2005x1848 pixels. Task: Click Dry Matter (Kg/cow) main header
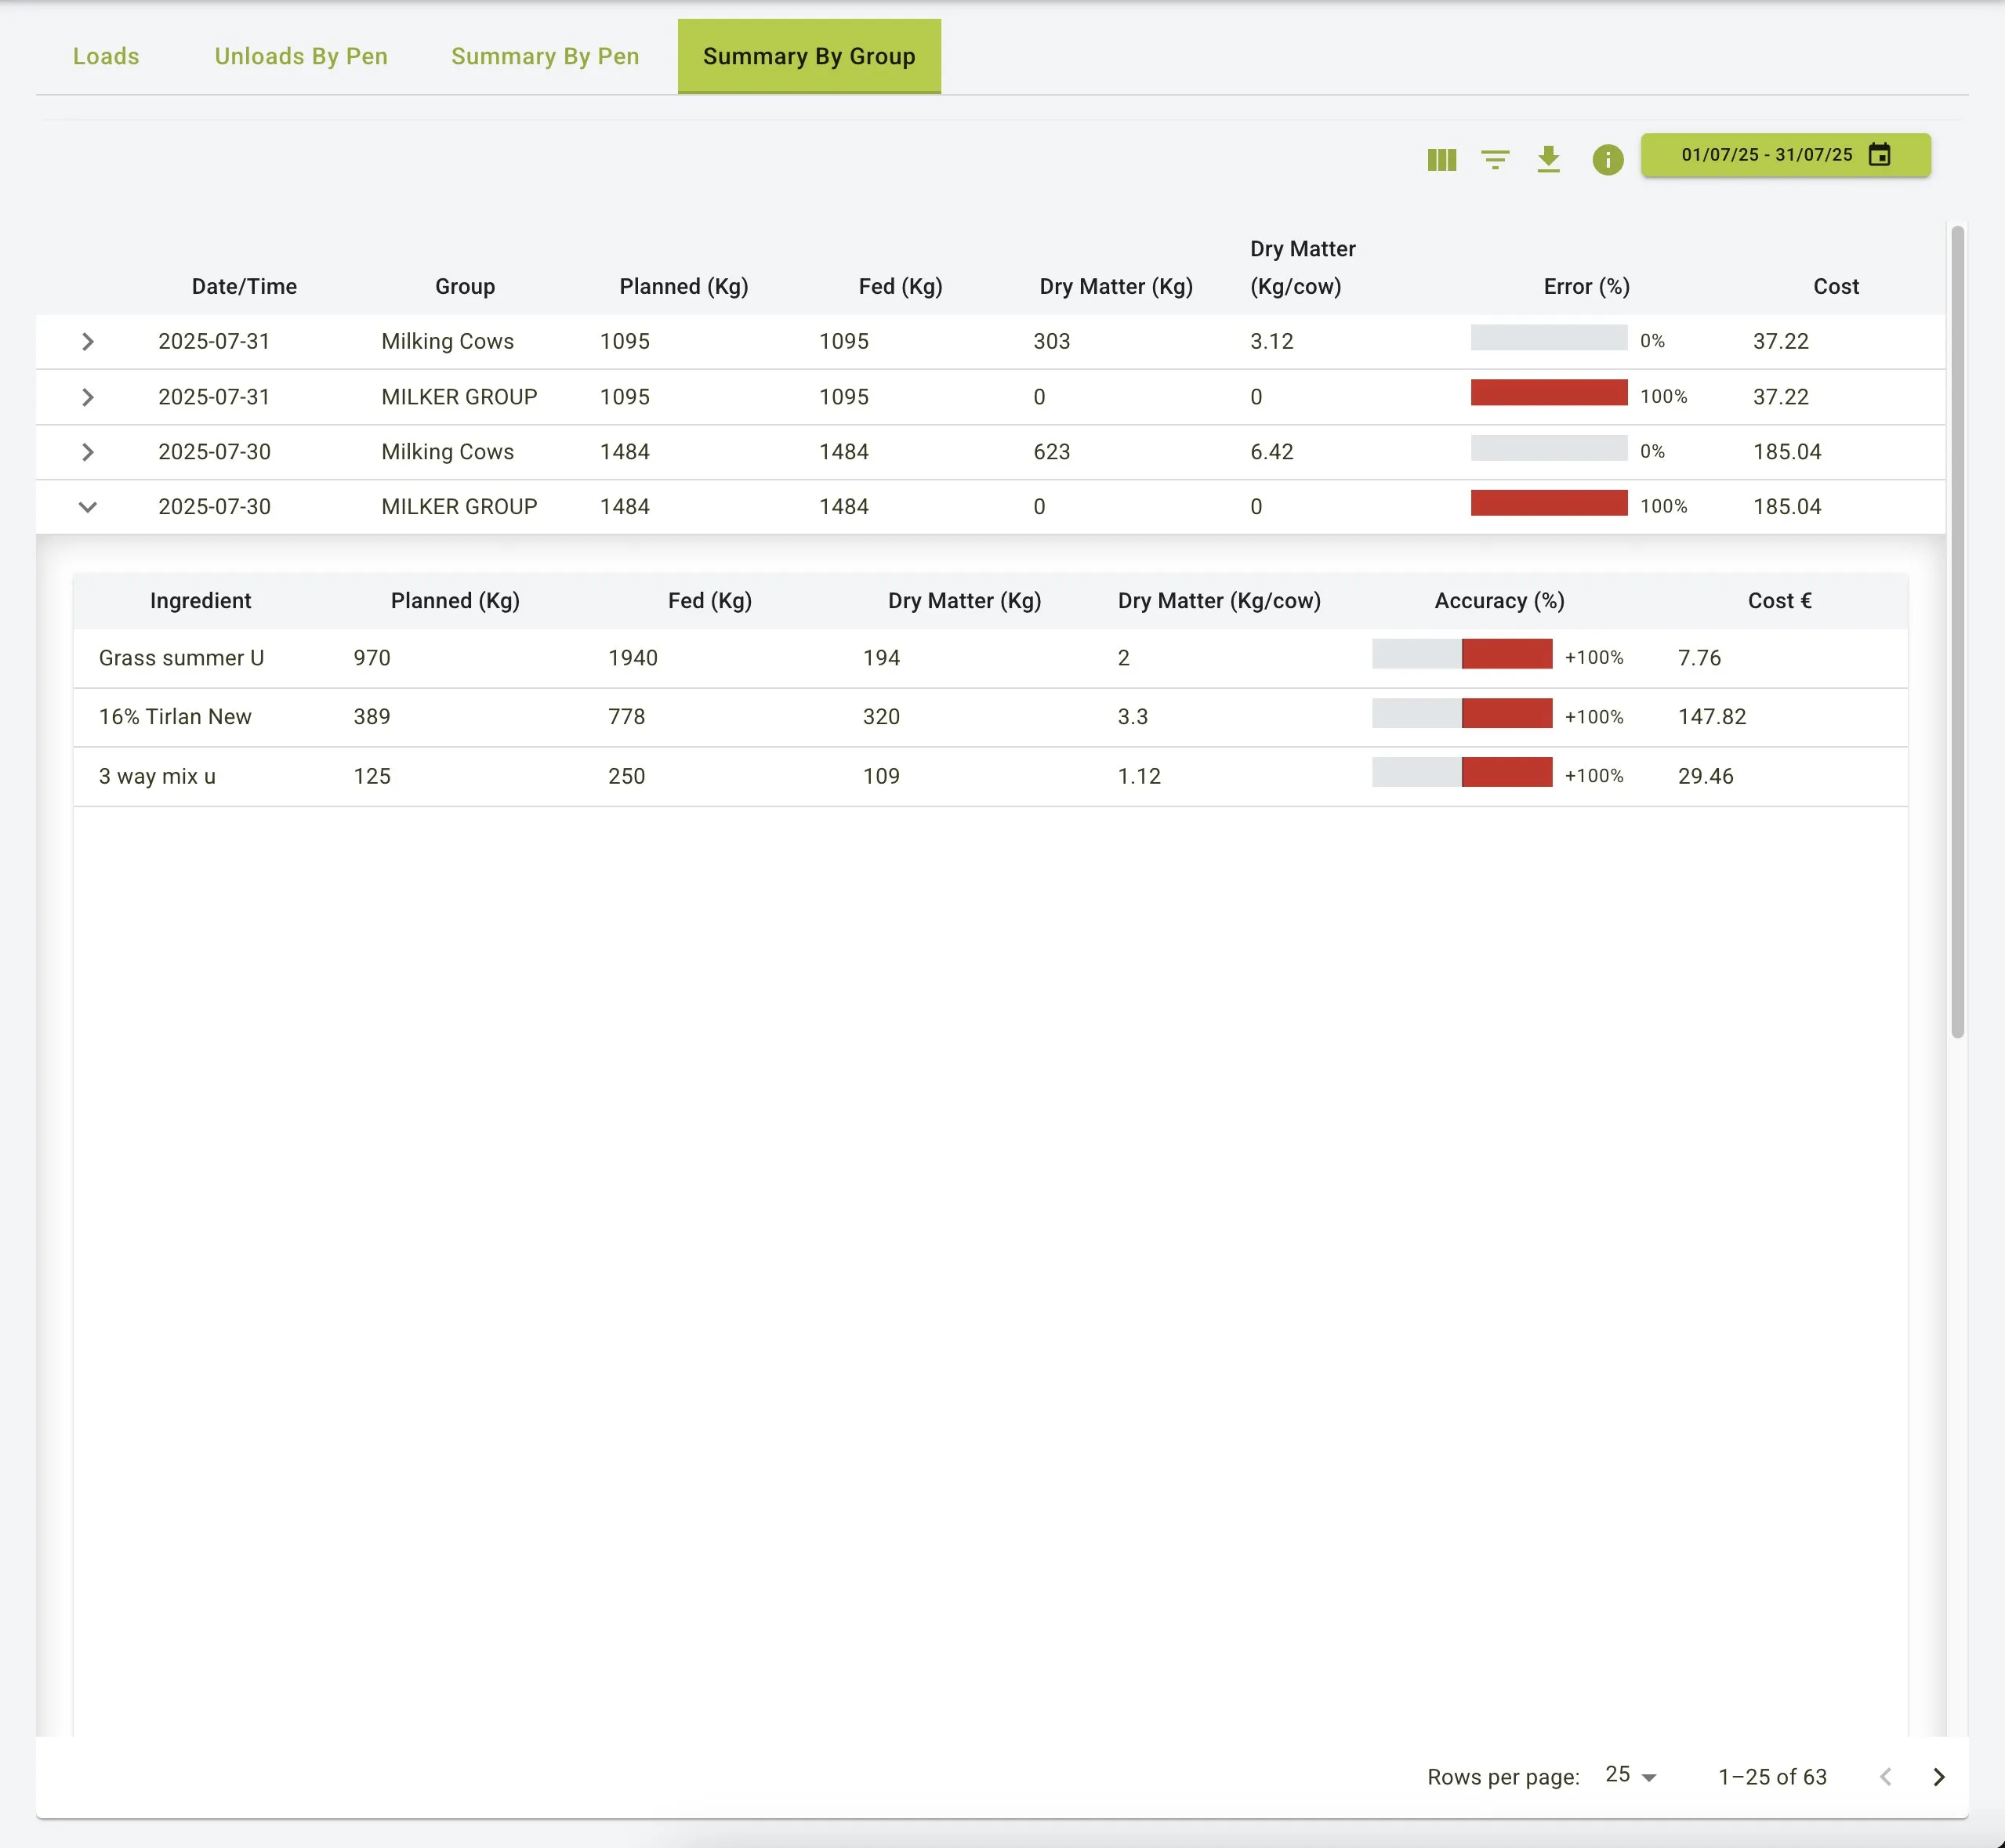(x=1302, y=267)
